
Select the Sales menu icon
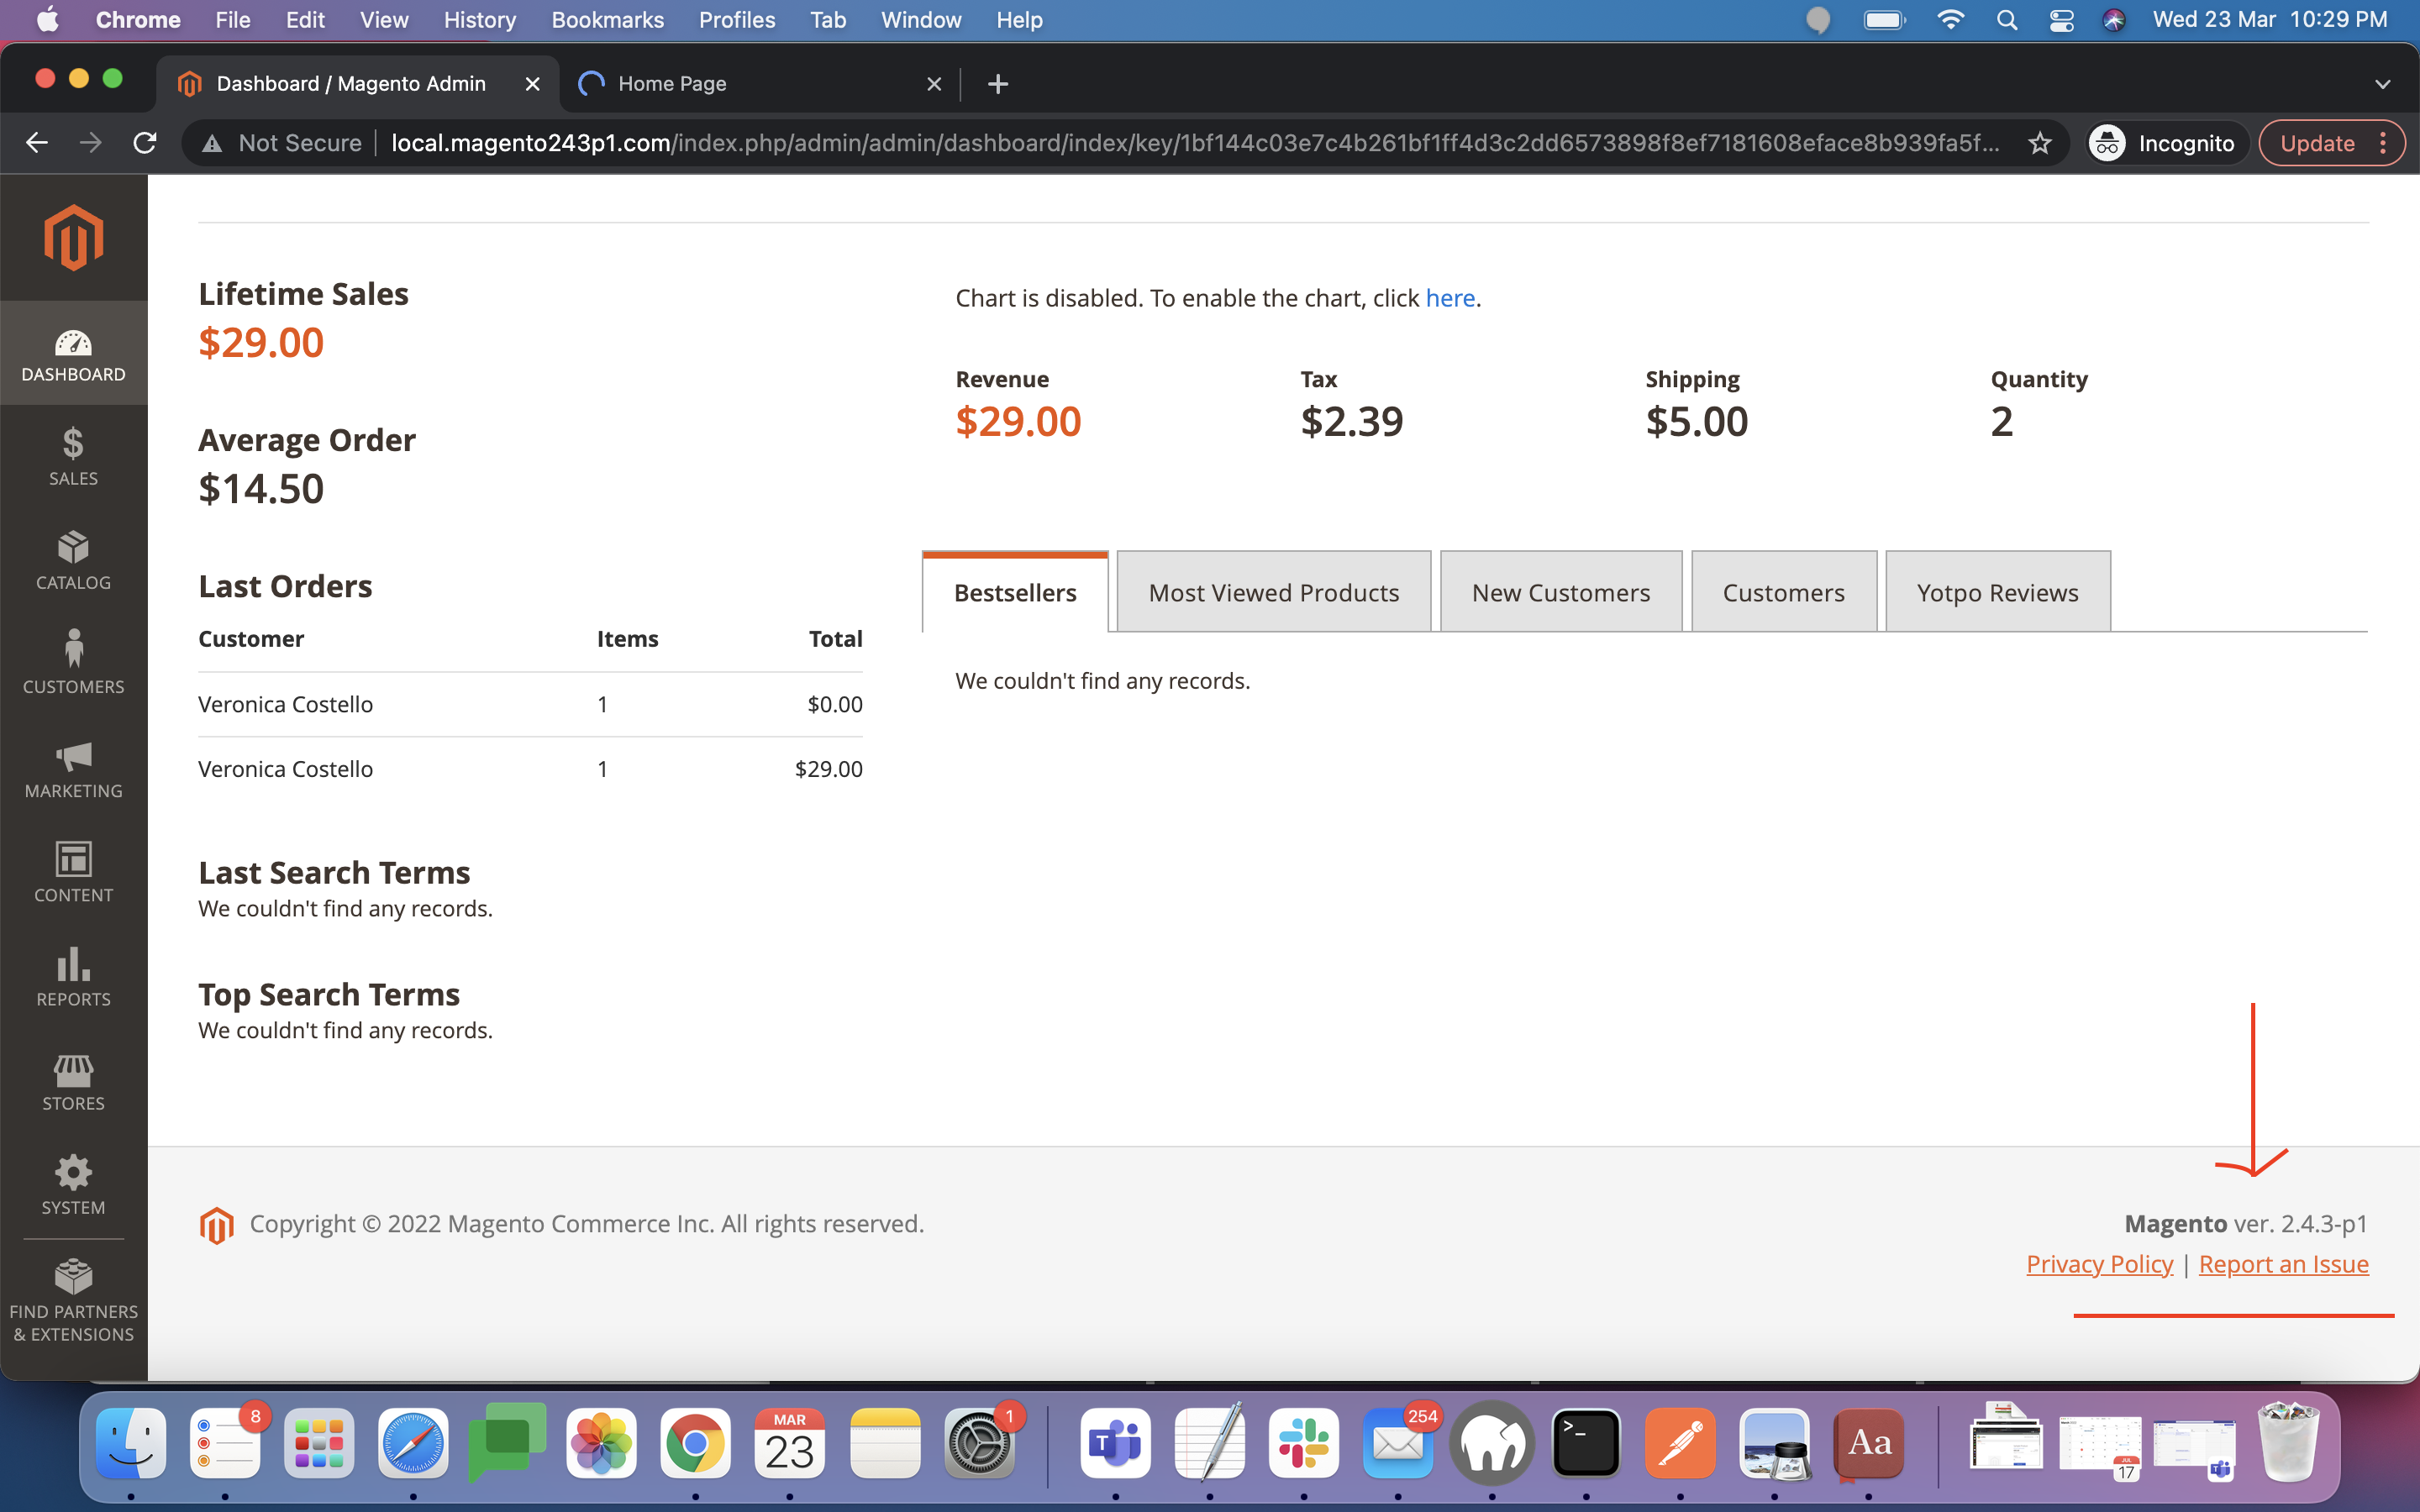(73, 456)
